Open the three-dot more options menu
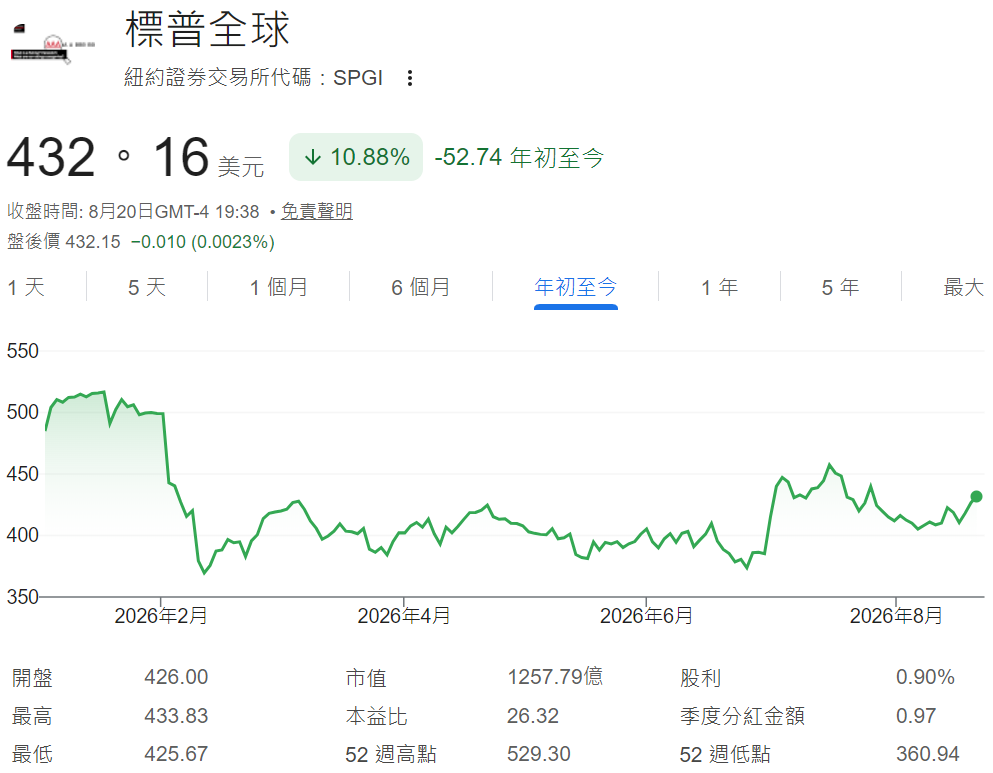This screenshot has height=773, width=993. coord(410,78)
